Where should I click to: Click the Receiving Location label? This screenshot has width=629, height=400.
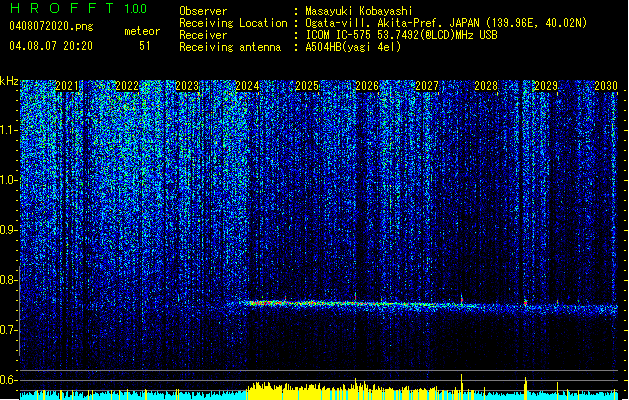pyautogui.click(x=233, y=23)
